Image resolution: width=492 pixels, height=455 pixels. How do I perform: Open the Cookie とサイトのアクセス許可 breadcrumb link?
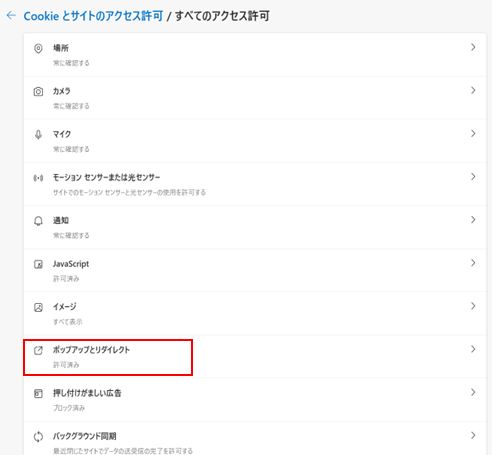tap(93, 16)
